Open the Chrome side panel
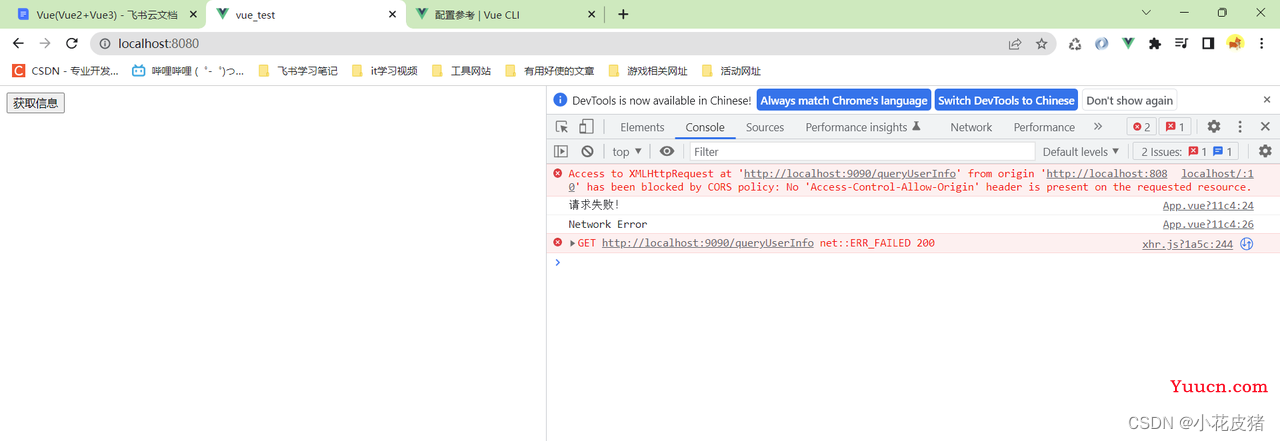 coord(1208,43)
